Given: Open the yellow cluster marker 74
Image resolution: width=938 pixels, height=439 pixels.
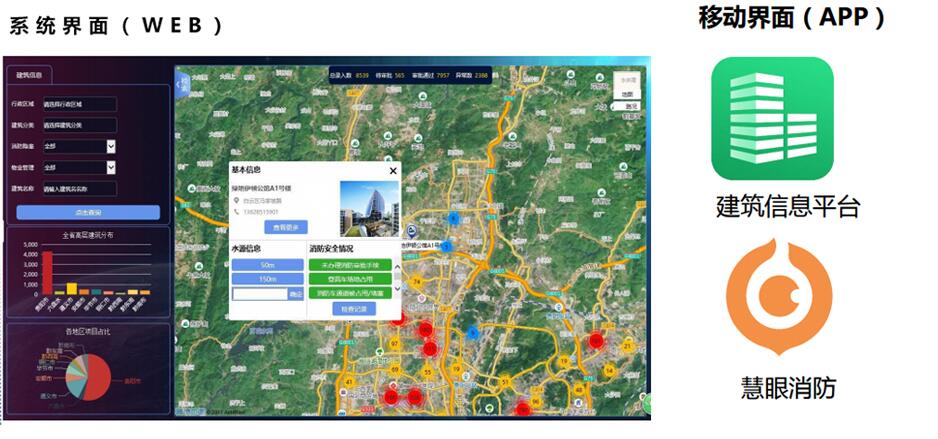Looking at the screenshot, I should tap(417, 282).
